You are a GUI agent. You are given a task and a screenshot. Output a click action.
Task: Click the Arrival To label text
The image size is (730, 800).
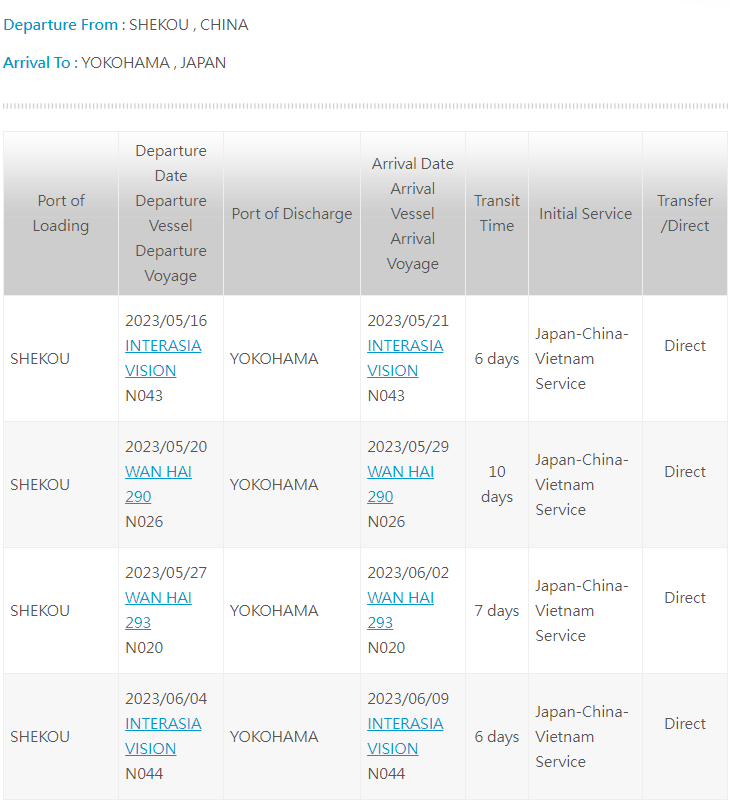click(x=40, y=62)
